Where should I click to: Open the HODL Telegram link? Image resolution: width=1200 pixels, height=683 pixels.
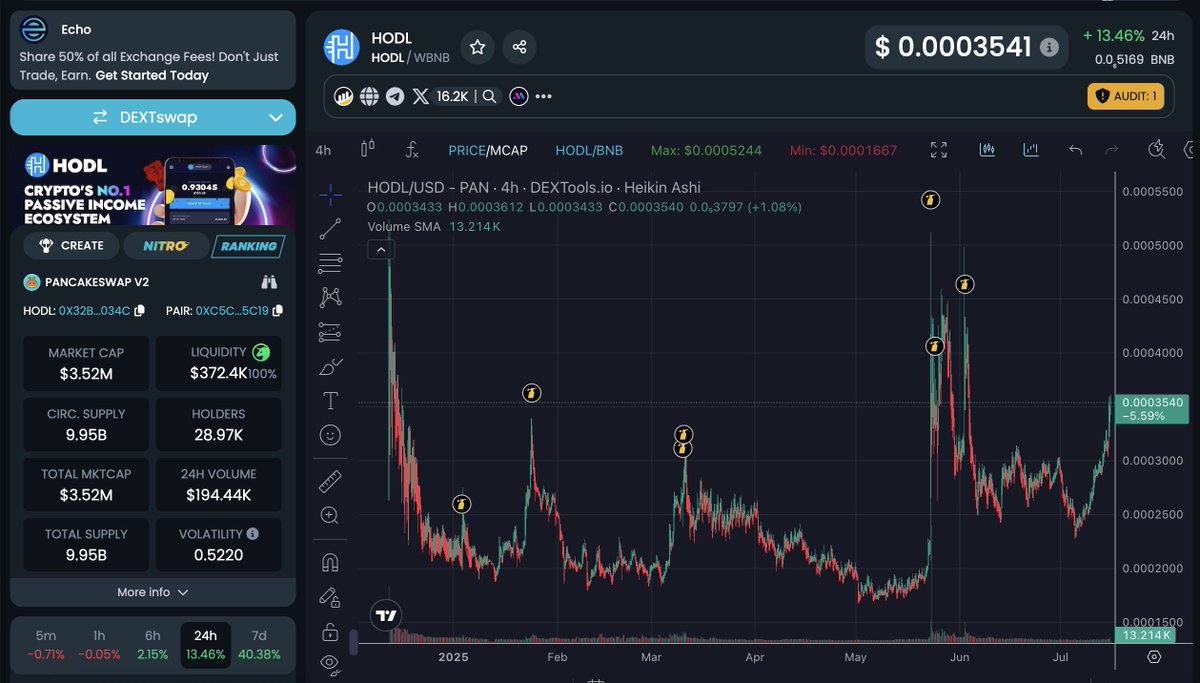click(x=395, y=97)
